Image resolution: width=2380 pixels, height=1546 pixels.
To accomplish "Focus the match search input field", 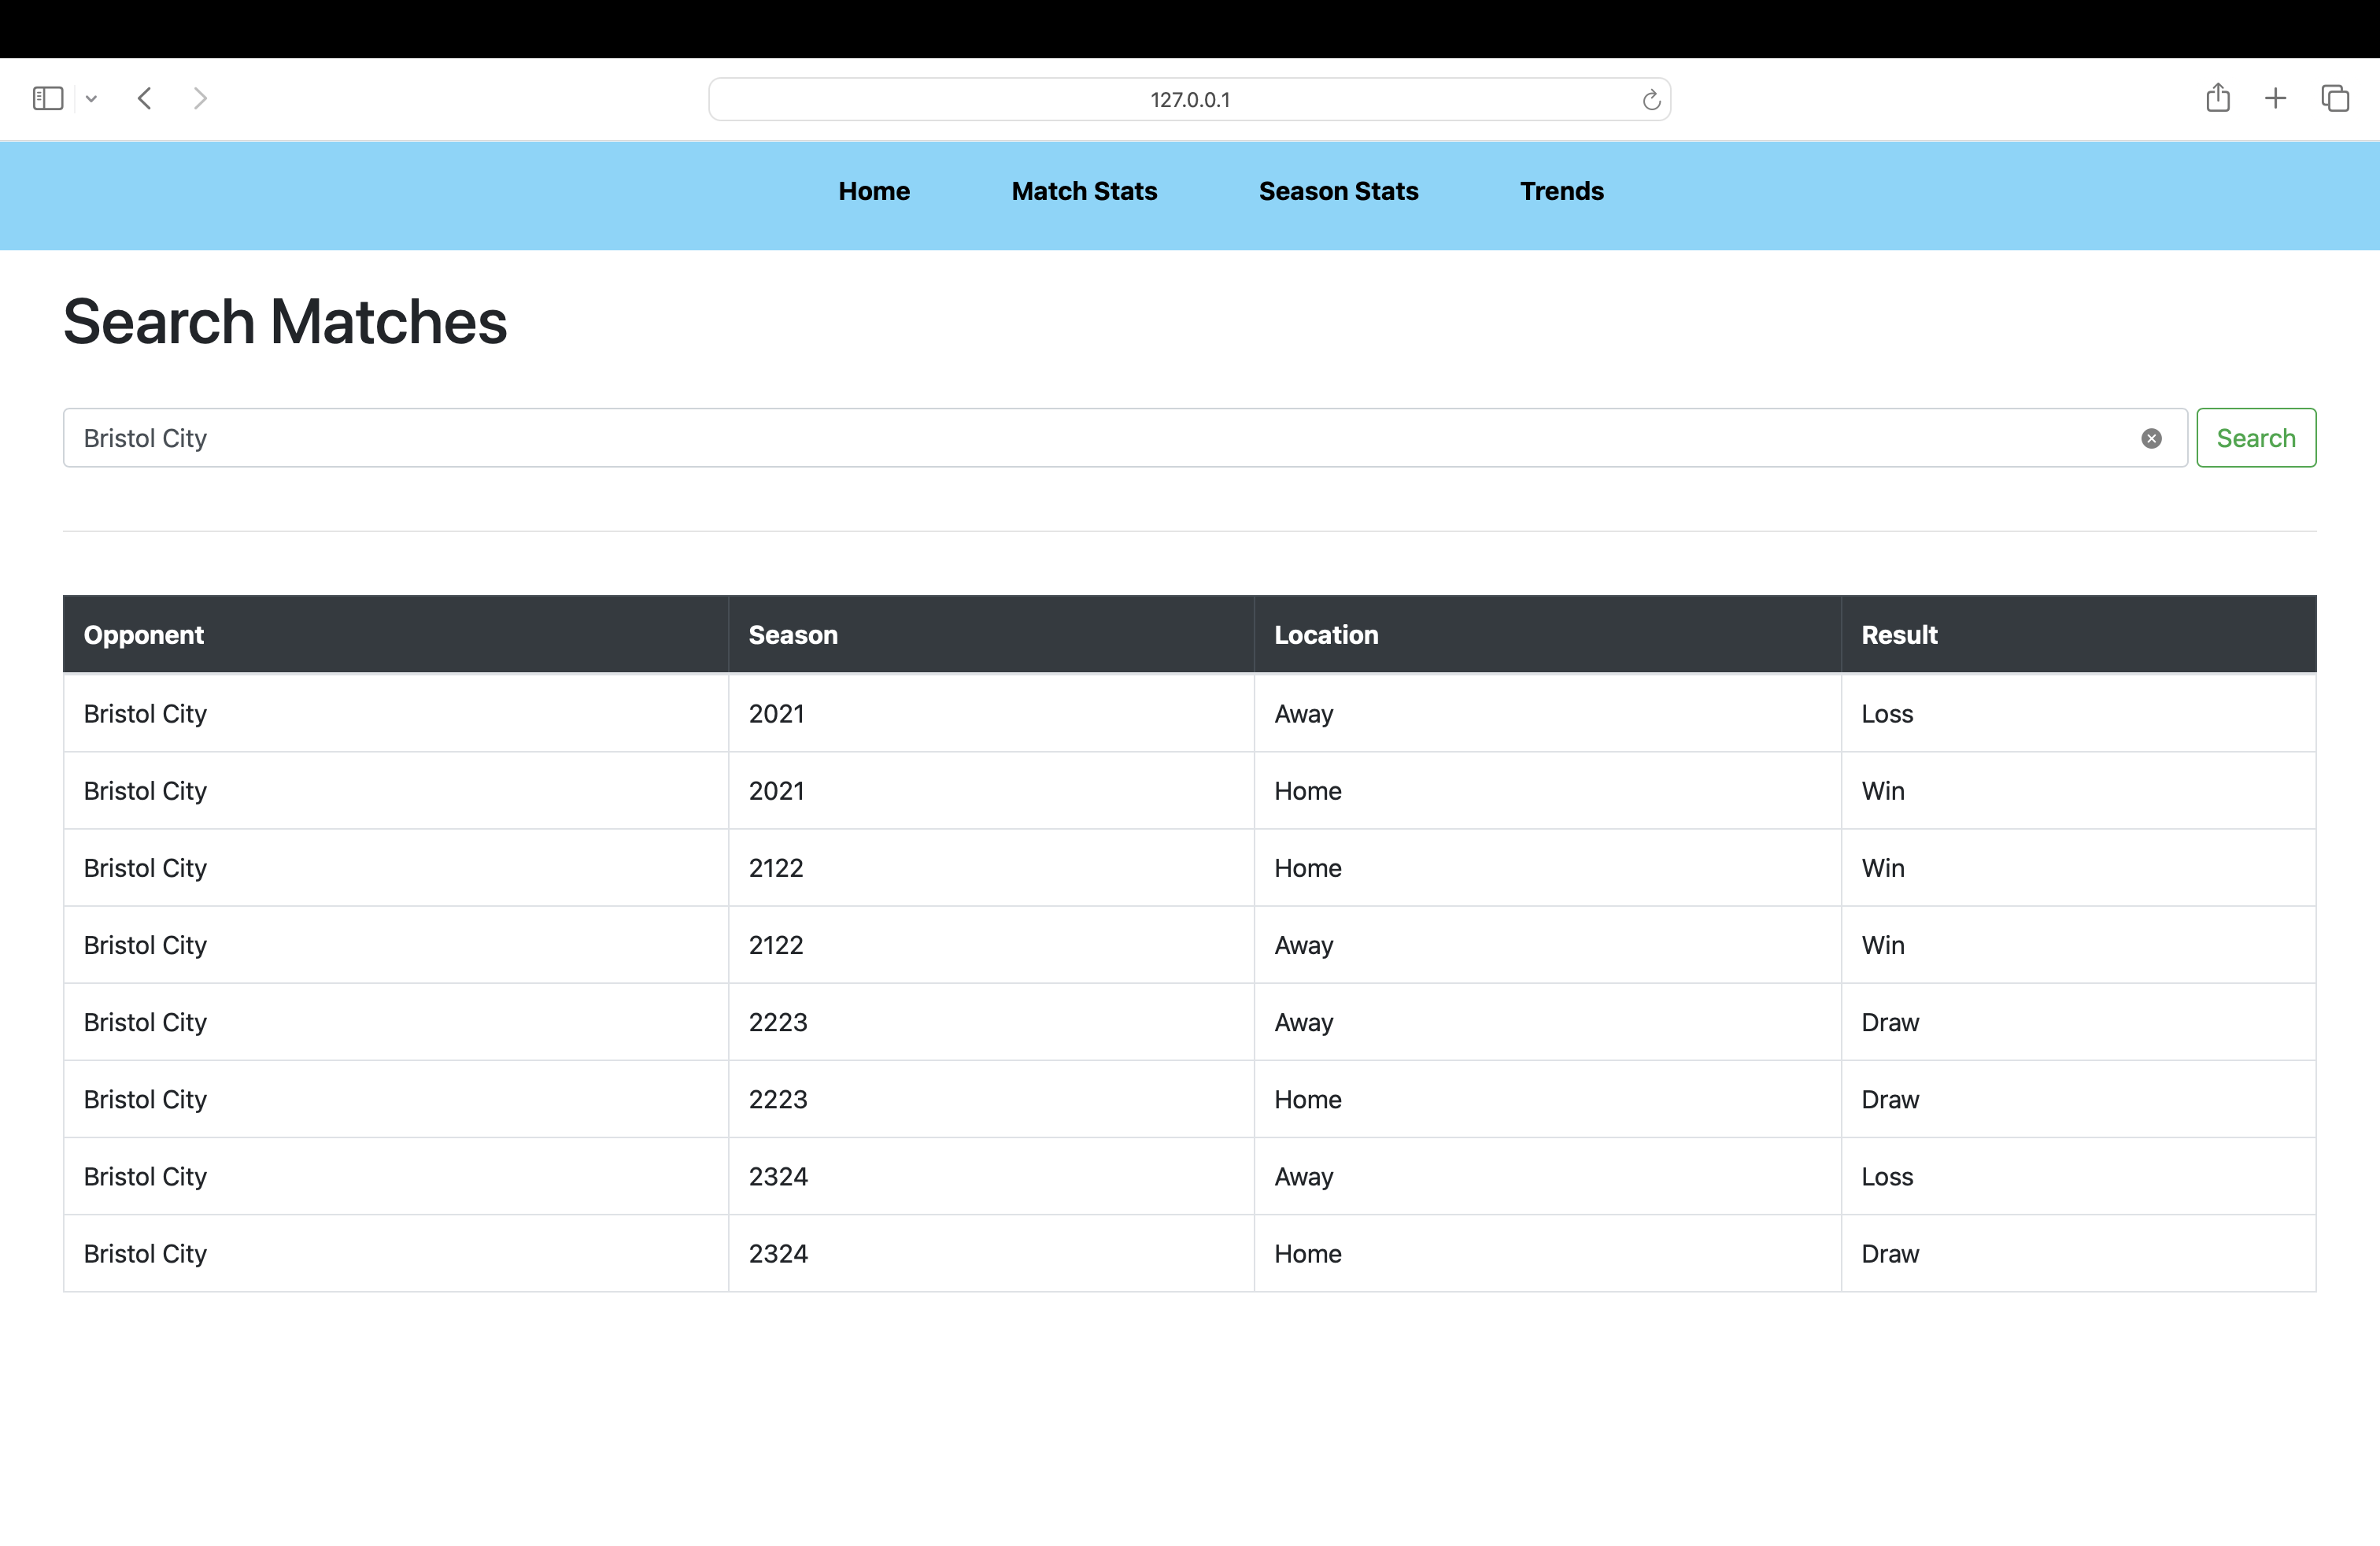I will click(x=1100, y=438).
